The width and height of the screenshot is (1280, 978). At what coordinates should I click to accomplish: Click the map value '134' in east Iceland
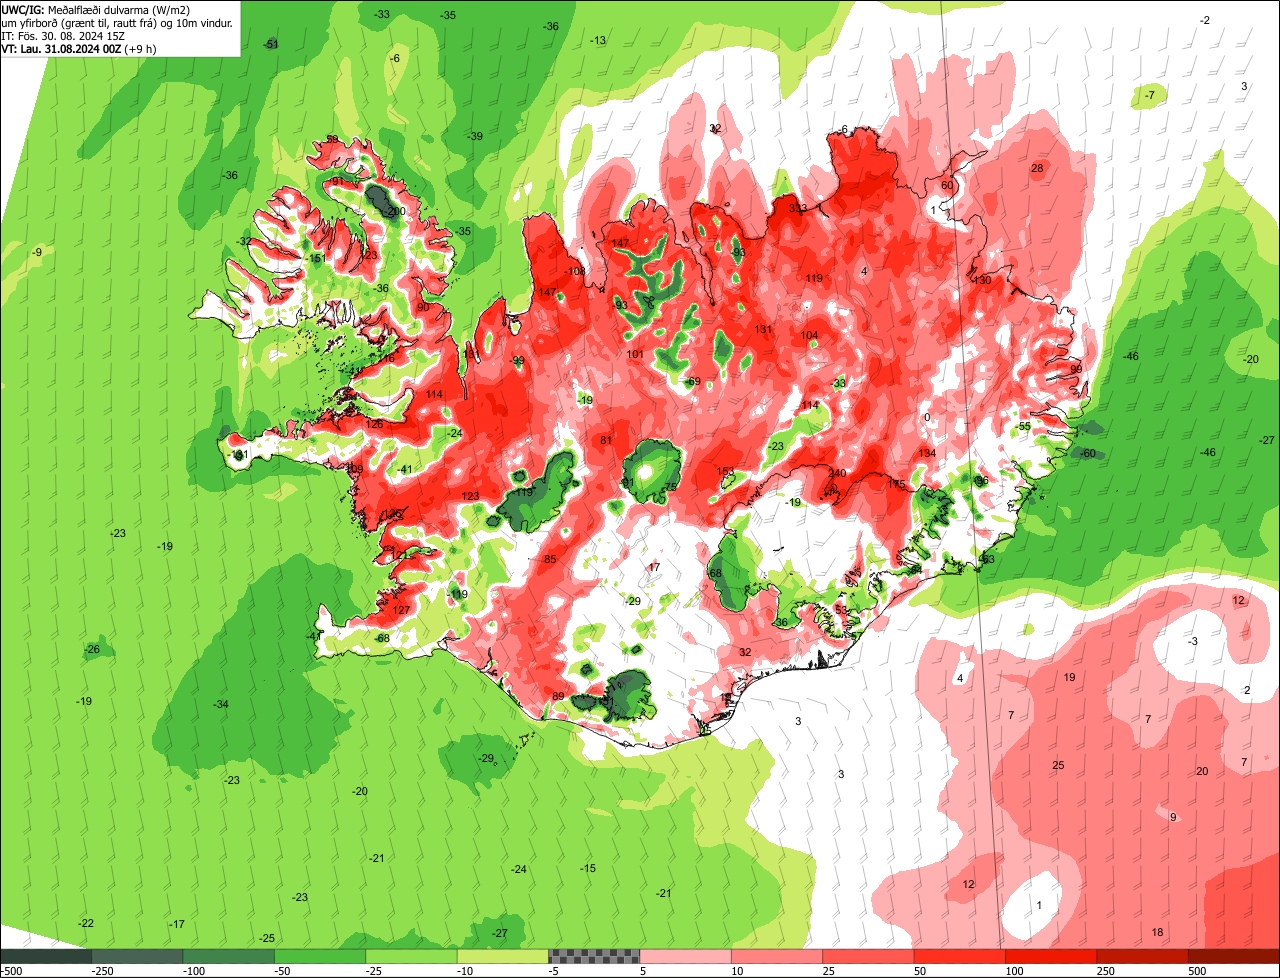point(927,453)
